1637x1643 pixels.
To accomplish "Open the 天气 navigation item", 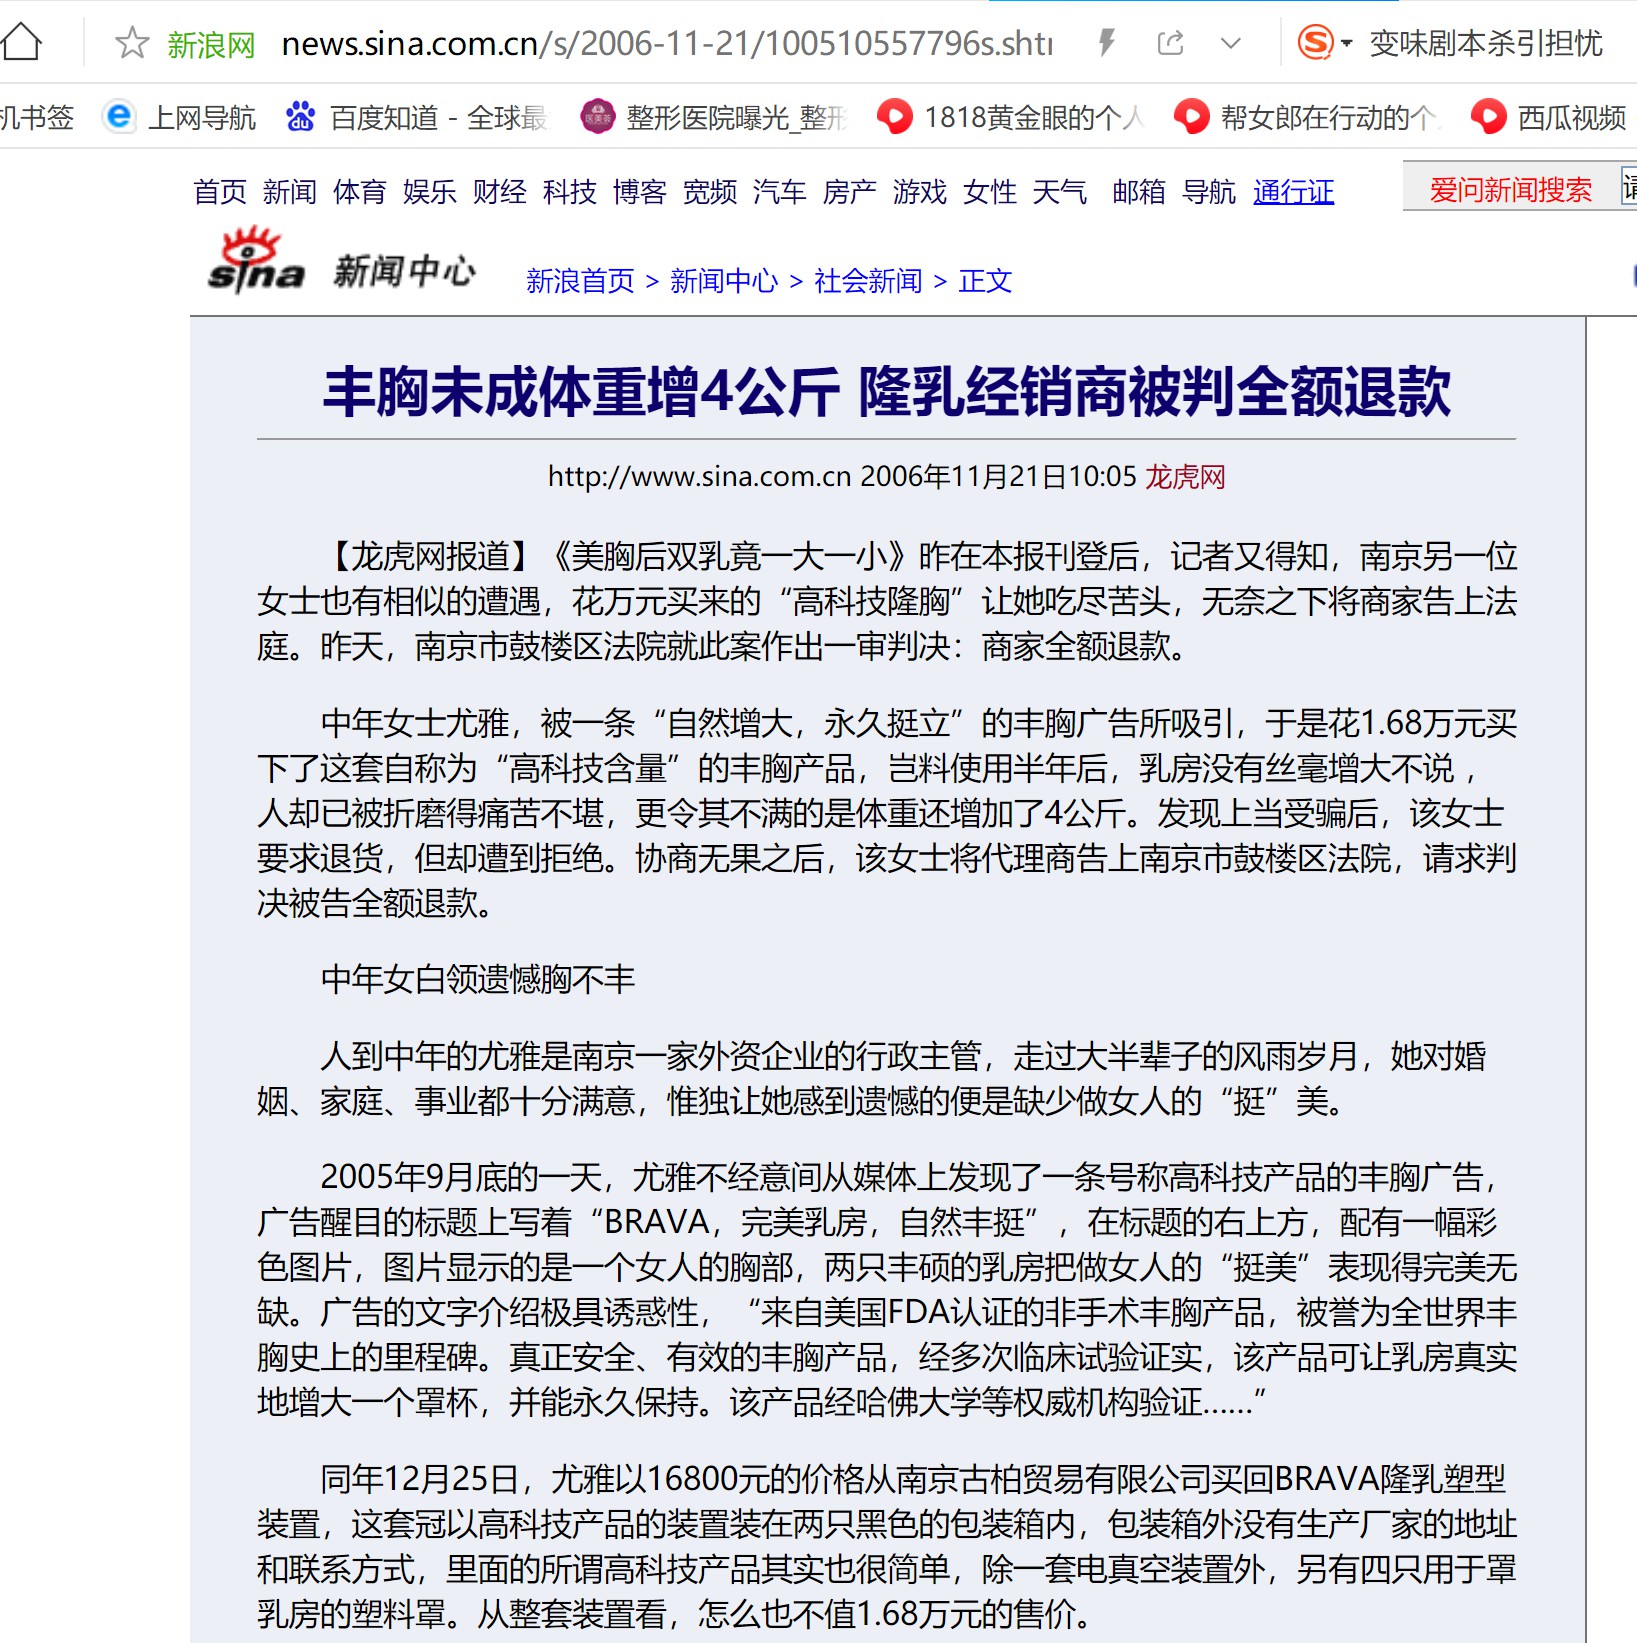I will (1060, 191).
